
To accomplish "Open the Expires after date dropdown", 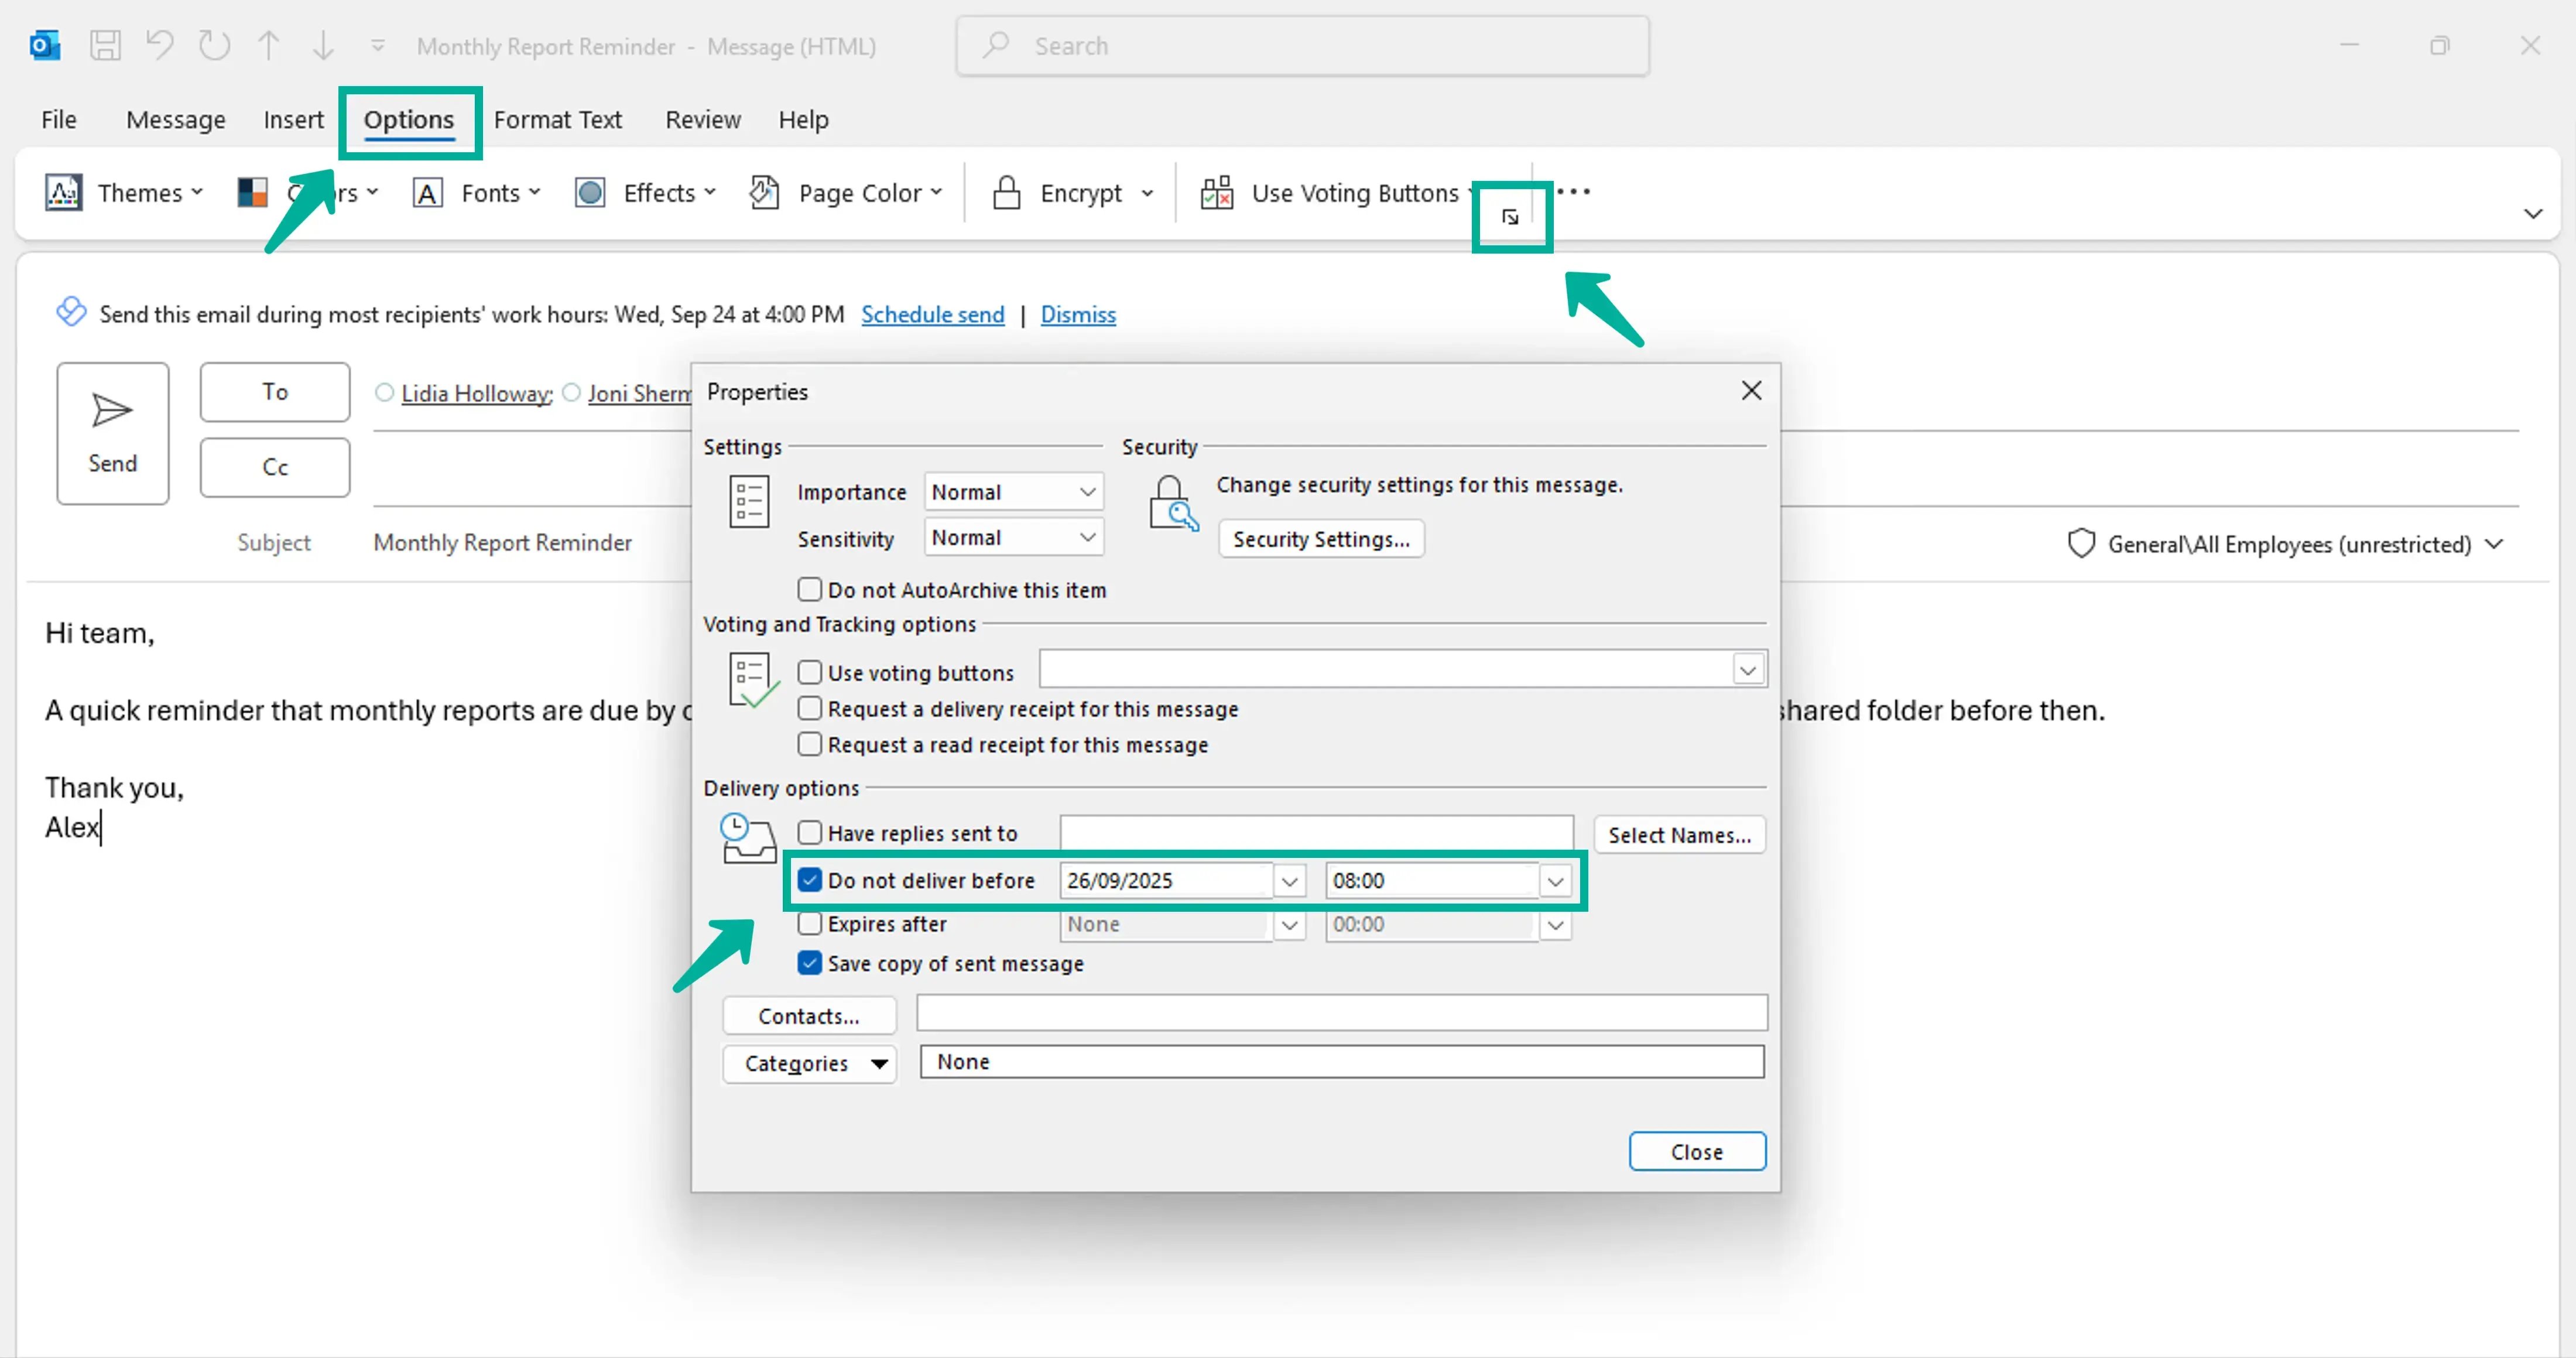I will pyautogui.click(x=1289, y=925).
